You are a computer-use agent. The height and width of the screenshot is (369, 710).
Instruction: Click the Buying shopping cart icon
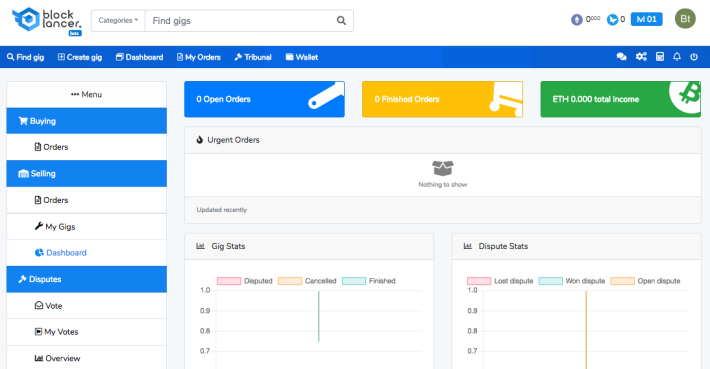tap(23, 121)
